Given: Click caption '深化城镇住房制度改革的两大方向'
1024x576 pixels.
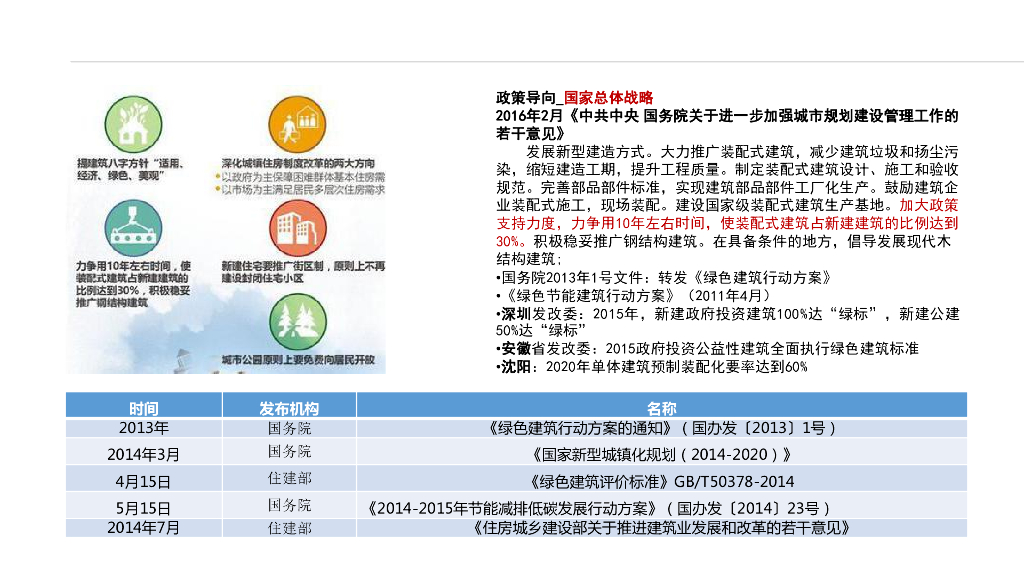Looking at the screenshot, I should click(x=298, y=163).
